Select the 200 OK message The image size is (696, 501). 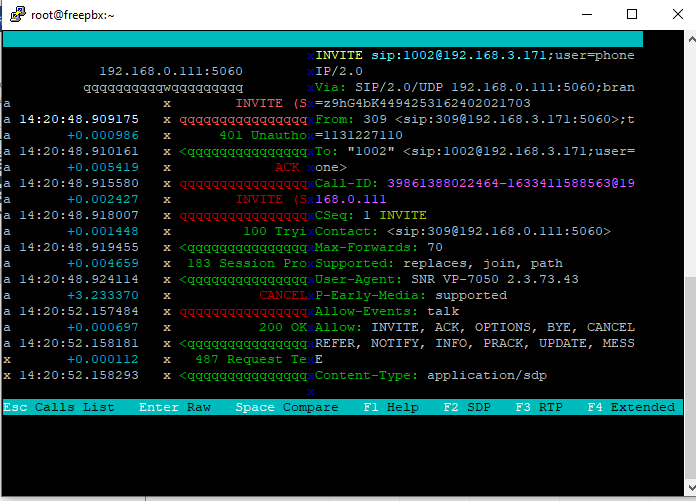283,327
